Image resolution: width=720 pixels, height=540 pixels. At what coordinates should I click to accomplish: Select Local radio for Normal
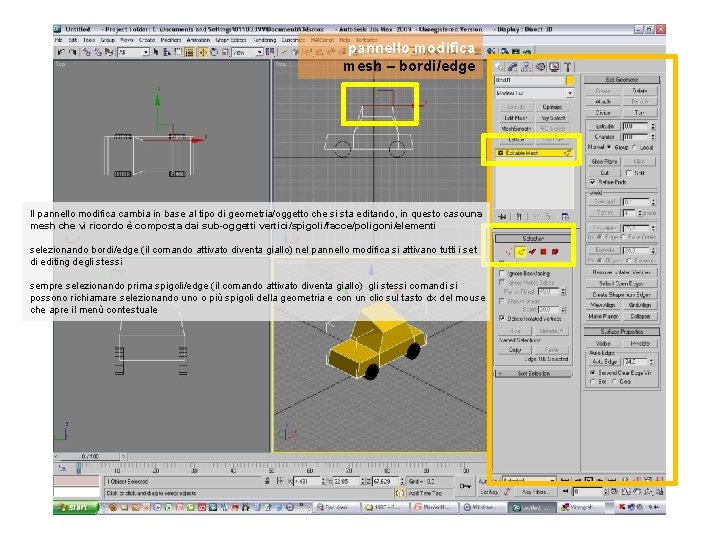pyautogui.click(x=635, y=147)
